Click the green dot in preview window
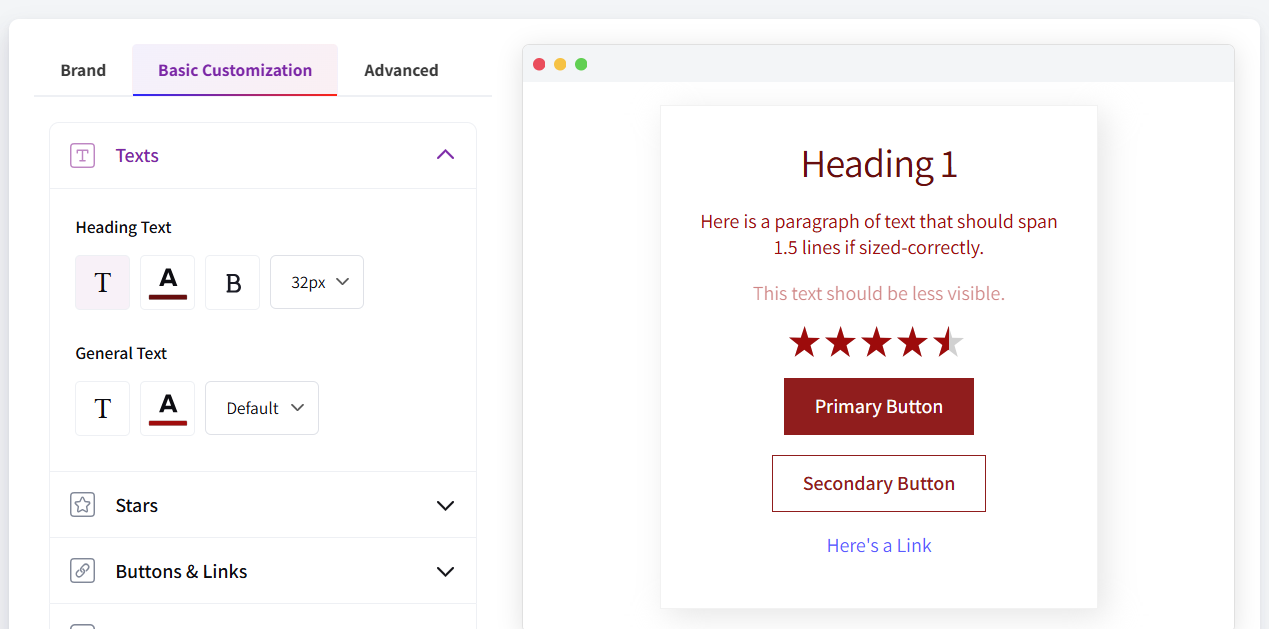Viewport: 1269px width, 629px height. (581, 64)
